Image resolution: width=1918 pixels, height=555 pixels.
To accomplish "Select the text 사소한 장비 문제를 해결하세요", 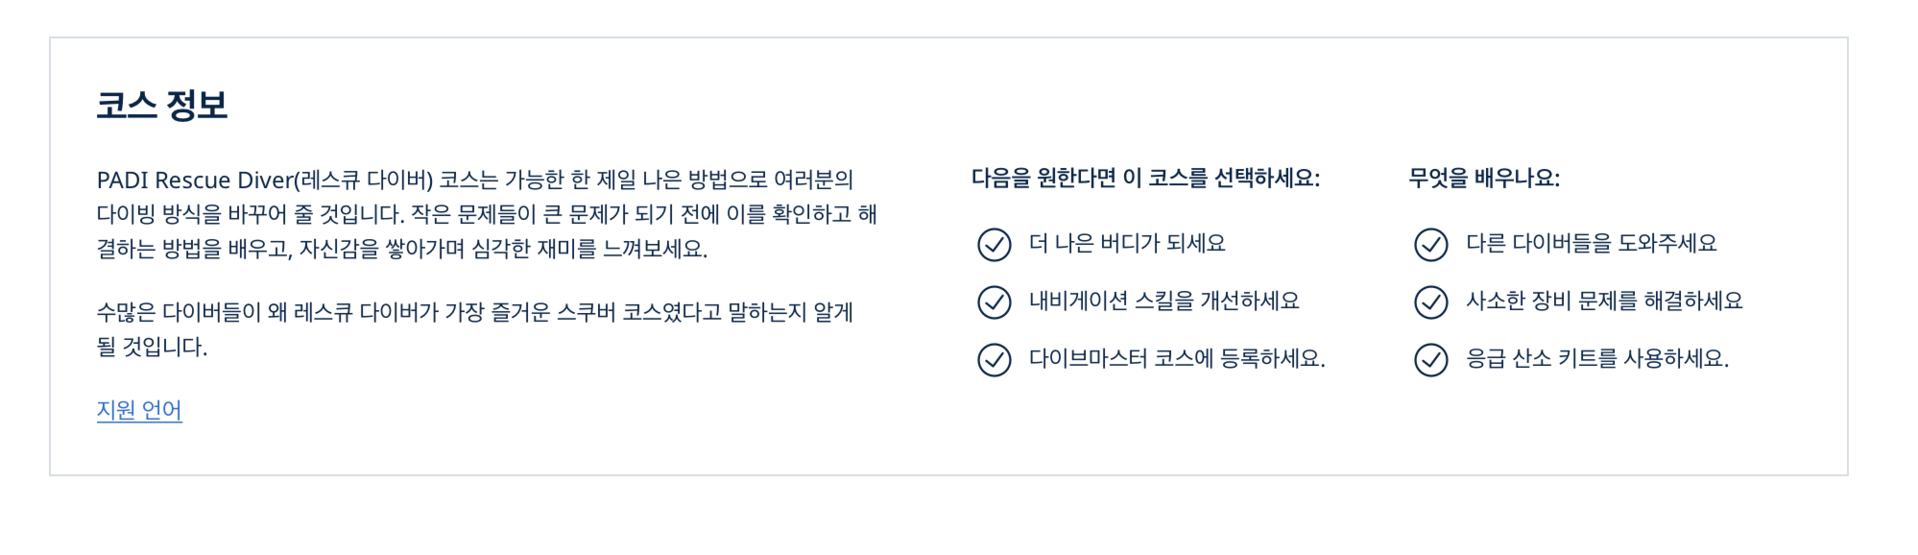I will pos(1604,301).
